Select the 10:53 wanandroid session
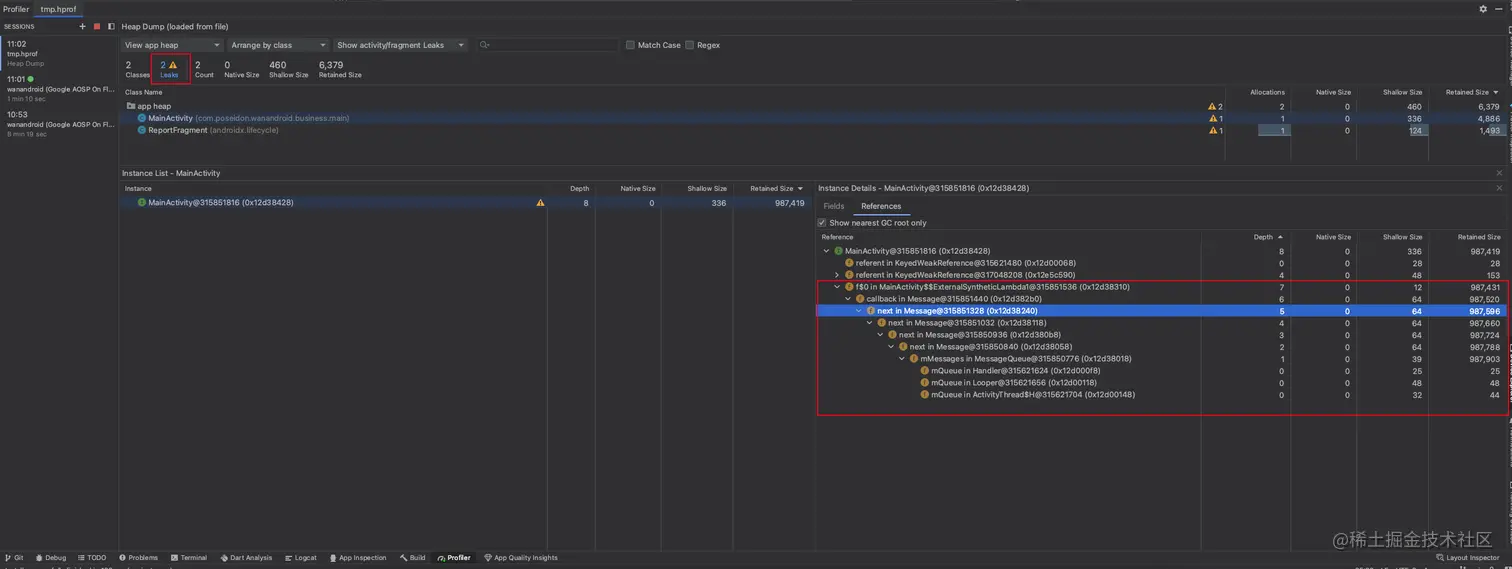The height and width of the screenshot is (569, 1512). pyautogui.click(x=58, y=124)
